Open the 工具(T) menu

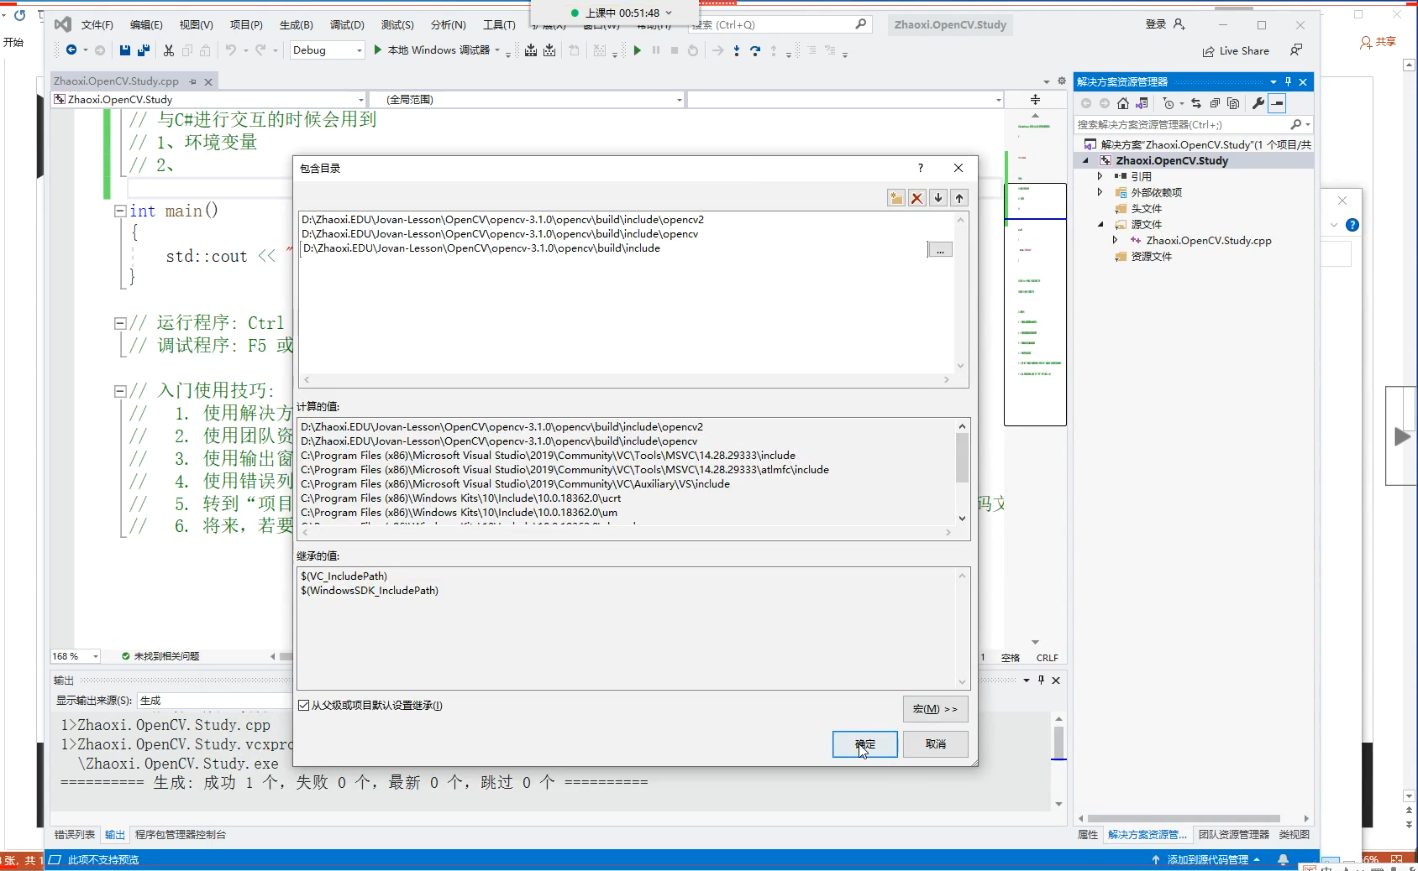coord(499,25)
